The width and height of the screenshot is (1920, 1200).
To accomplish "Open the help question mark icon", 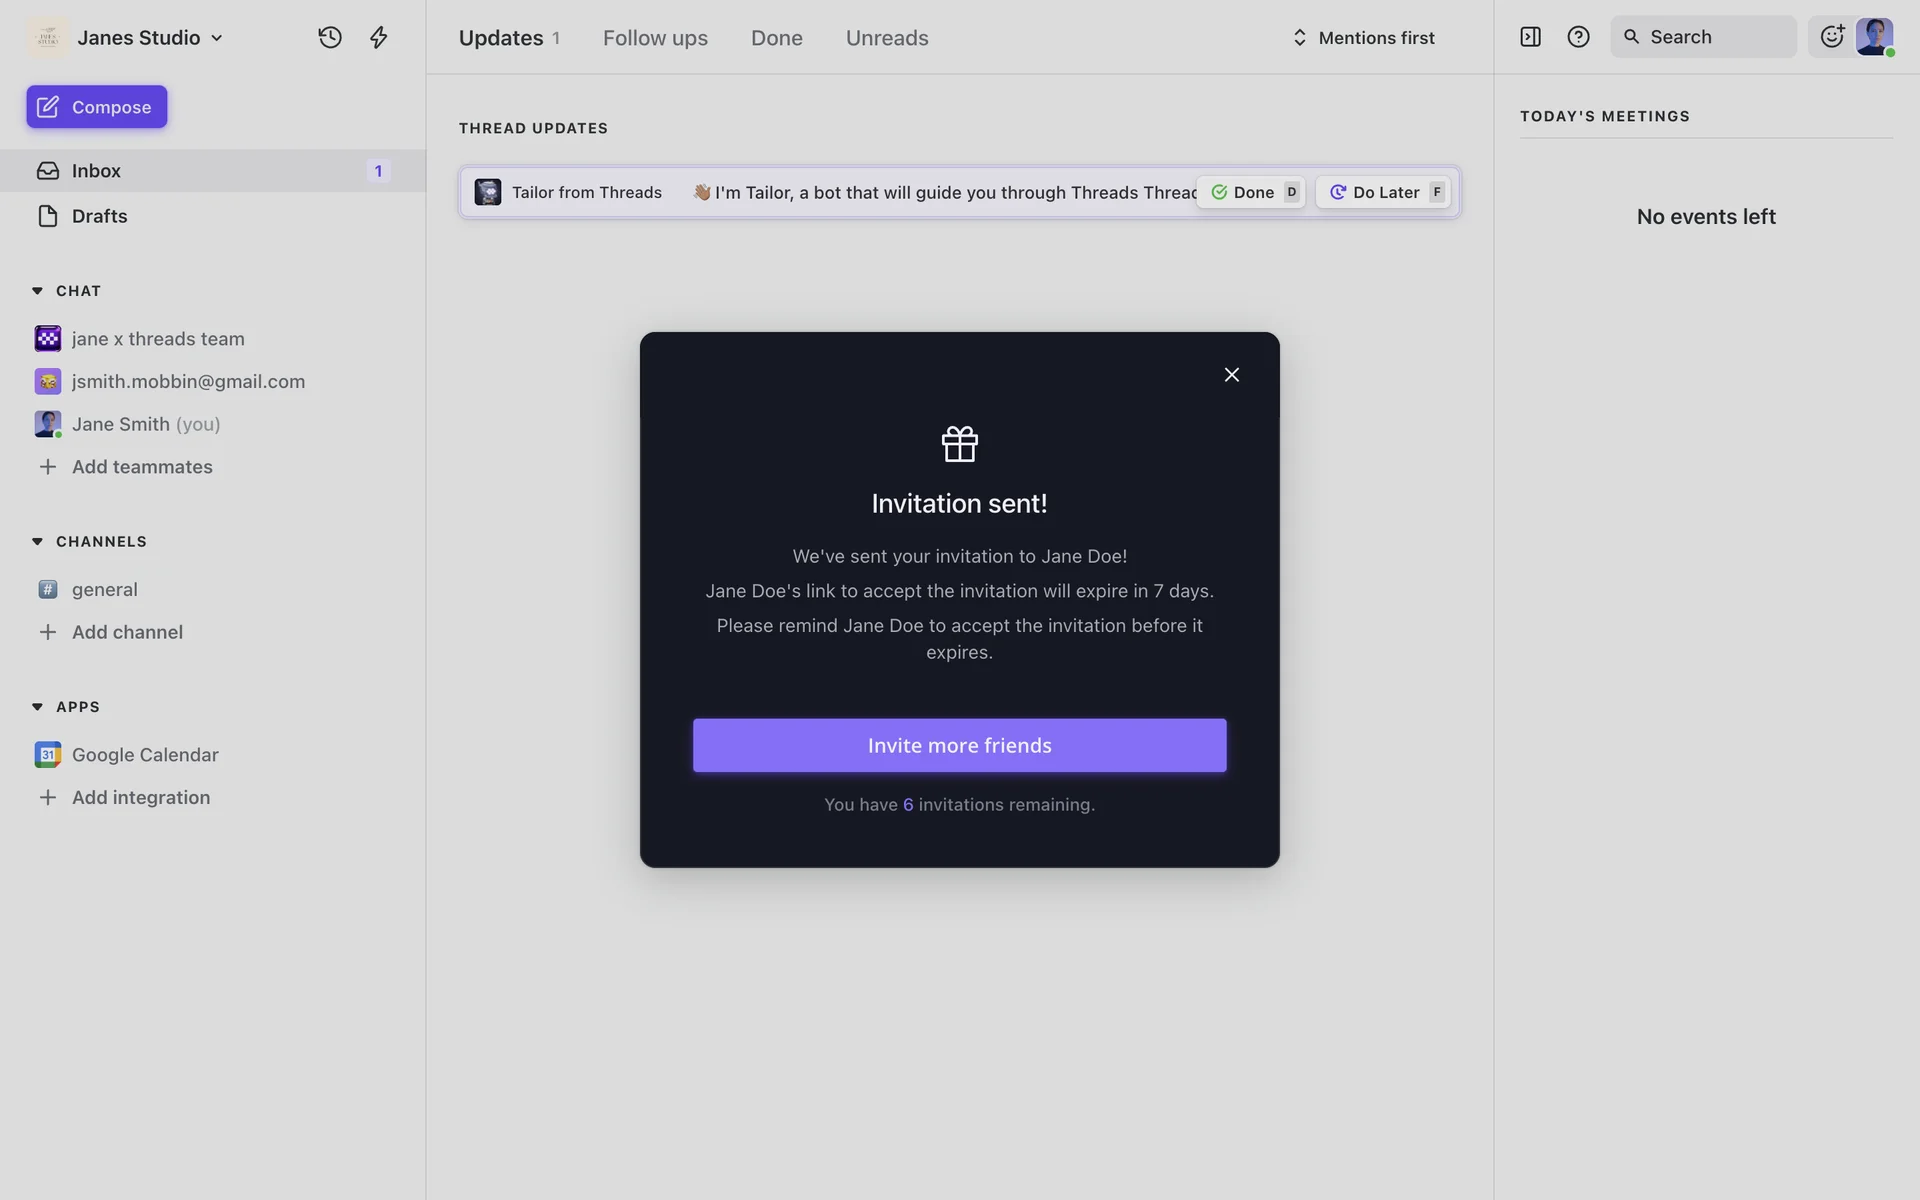I will click(1578, 37).
